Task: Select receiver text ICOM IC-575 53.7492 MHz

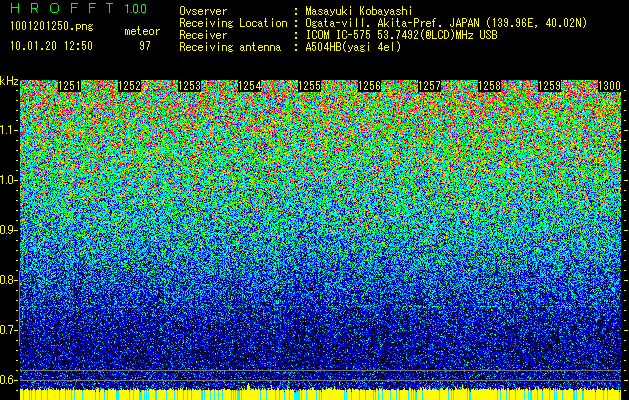Action: point(402,35)
